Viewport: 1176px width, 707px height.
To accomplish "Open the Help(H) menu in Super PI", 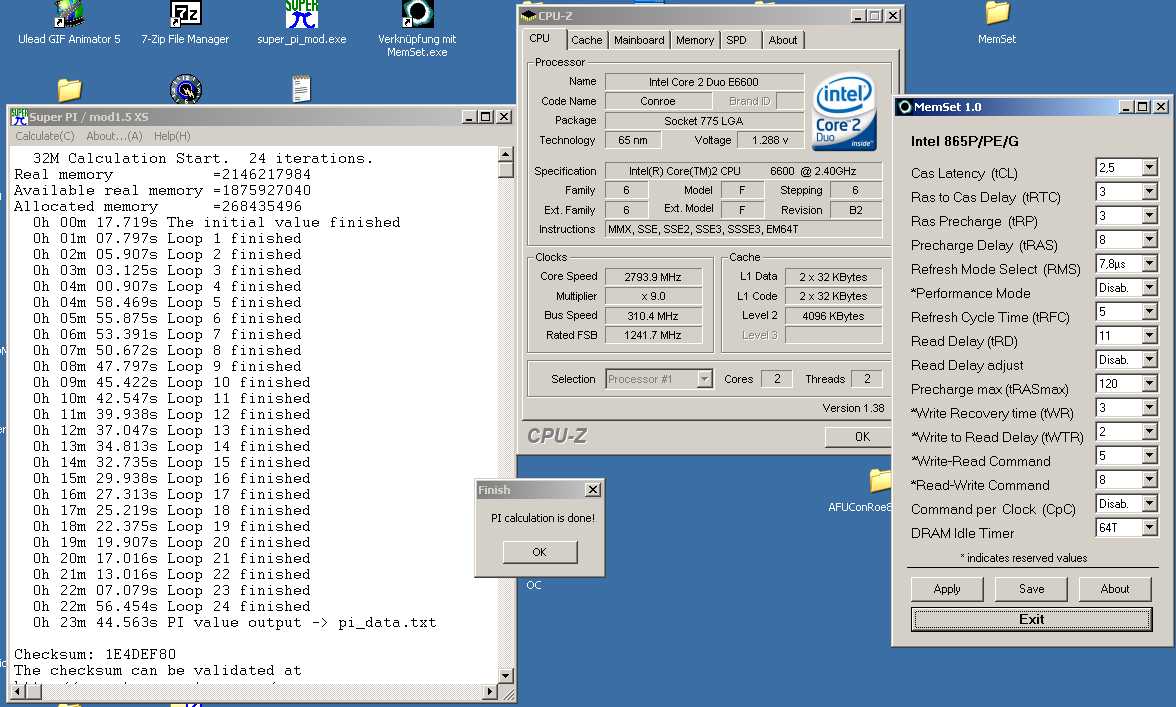I will pyautogui.click(x=172, y=136).
